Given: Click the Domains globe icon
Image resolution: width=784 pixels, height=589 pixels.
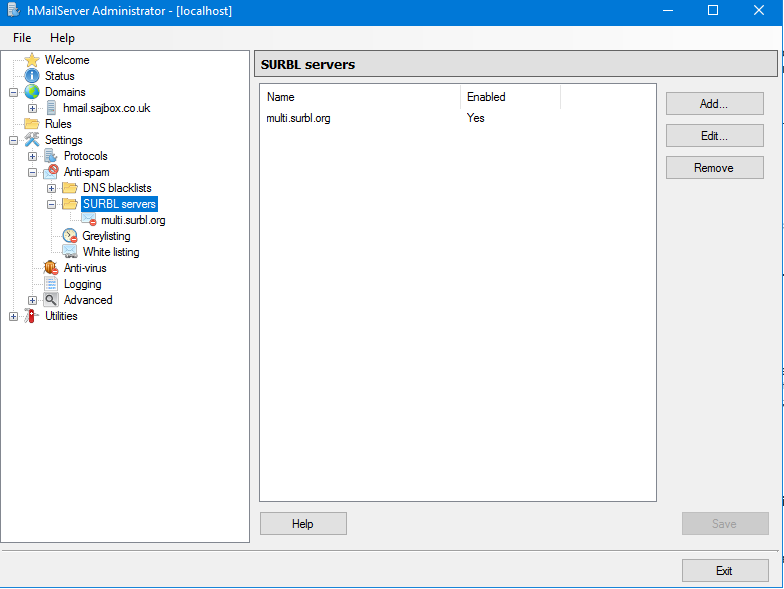Looking at the screenshot, I should point(32,92).
